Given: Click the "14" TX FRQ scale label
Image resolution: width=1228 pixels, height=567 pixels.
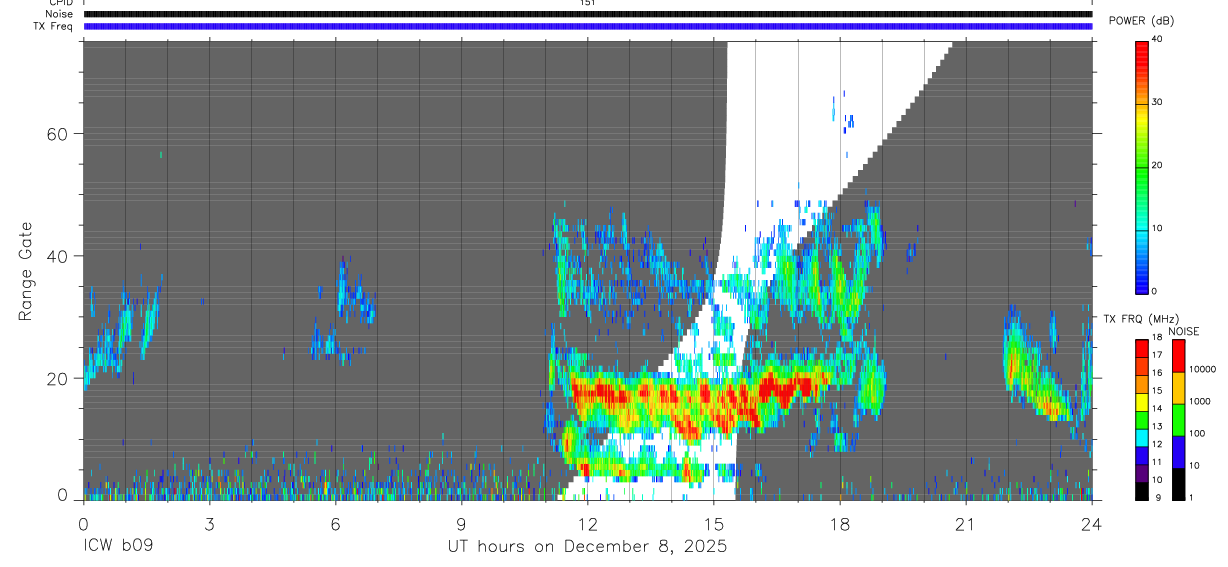Looking at the screenshot, I should 1158,409.
